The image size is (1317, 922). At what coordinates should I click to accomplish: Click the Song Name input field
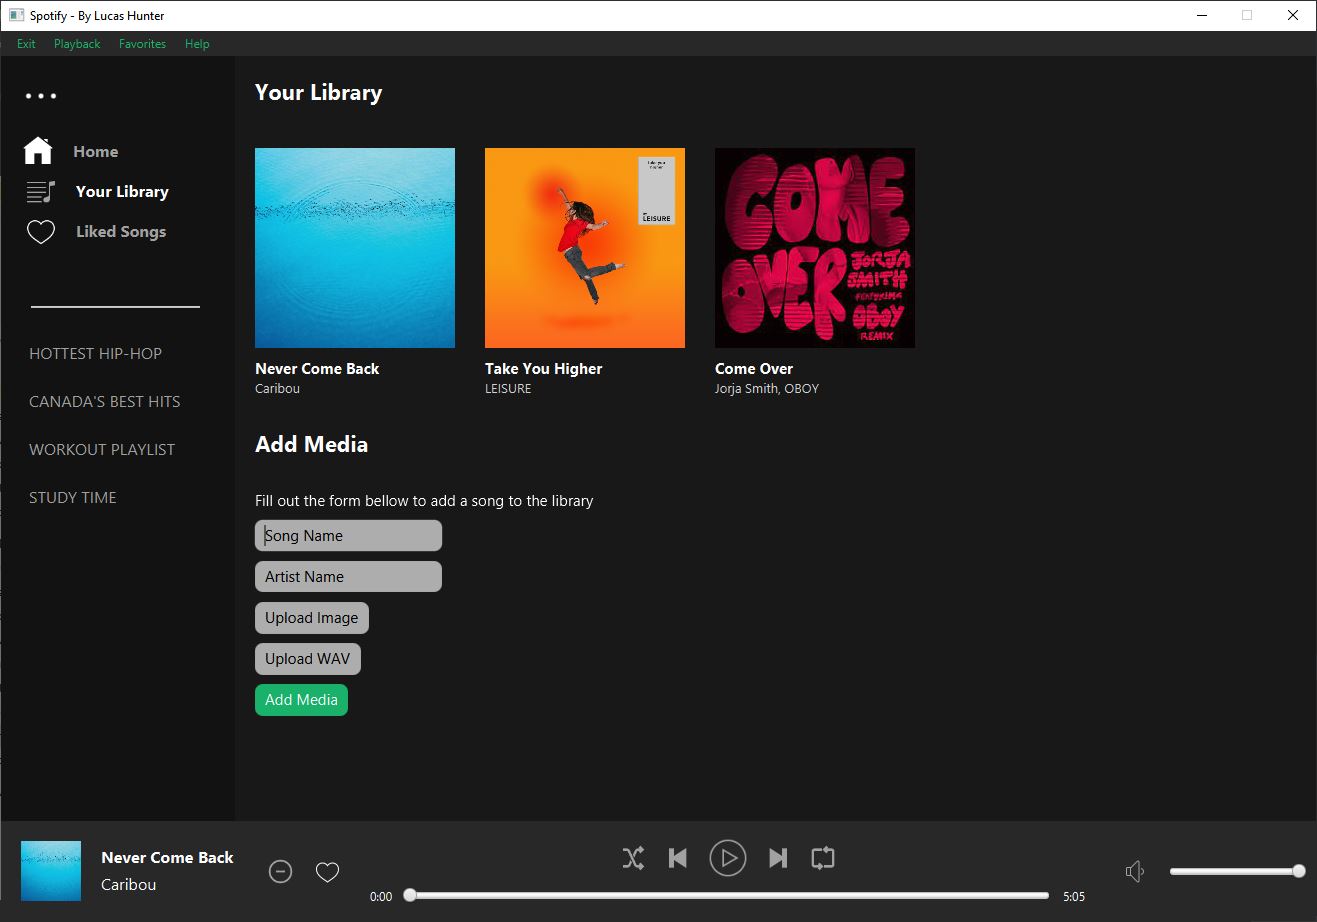[348, 536]
